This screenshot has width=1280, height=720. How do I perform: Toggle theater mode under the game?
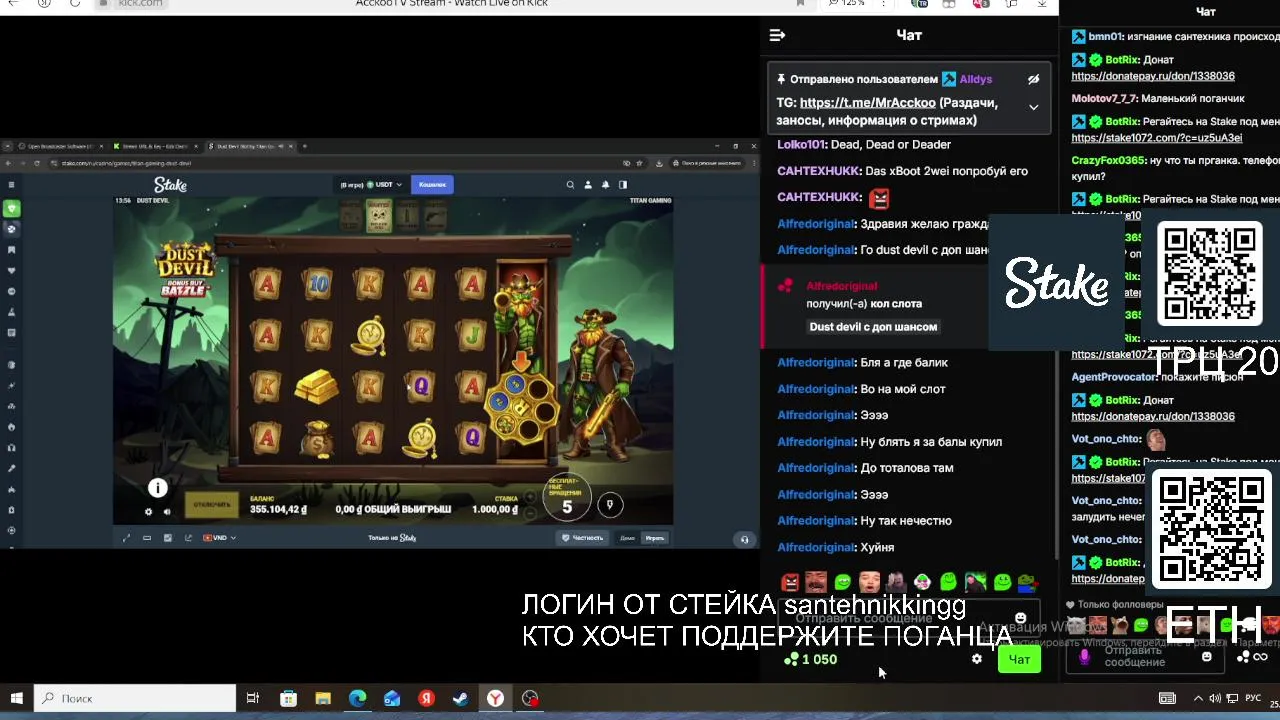[147, 538]
